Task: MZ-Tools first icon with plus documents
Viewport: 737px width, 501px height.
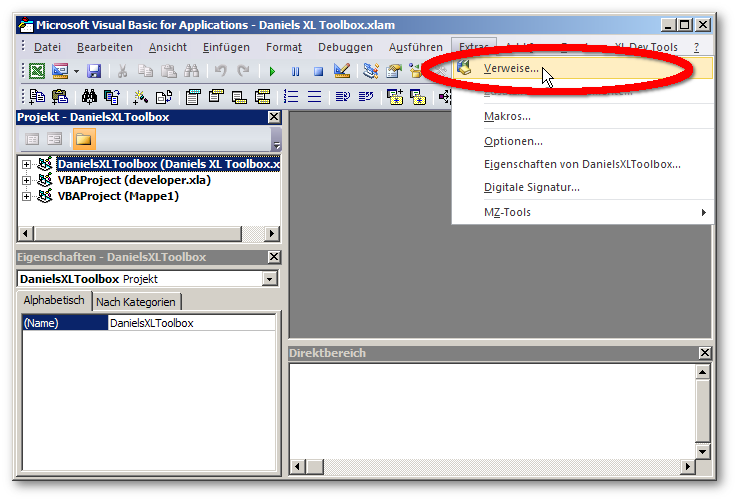Action: pyautogui.click(x=37, y=97)
